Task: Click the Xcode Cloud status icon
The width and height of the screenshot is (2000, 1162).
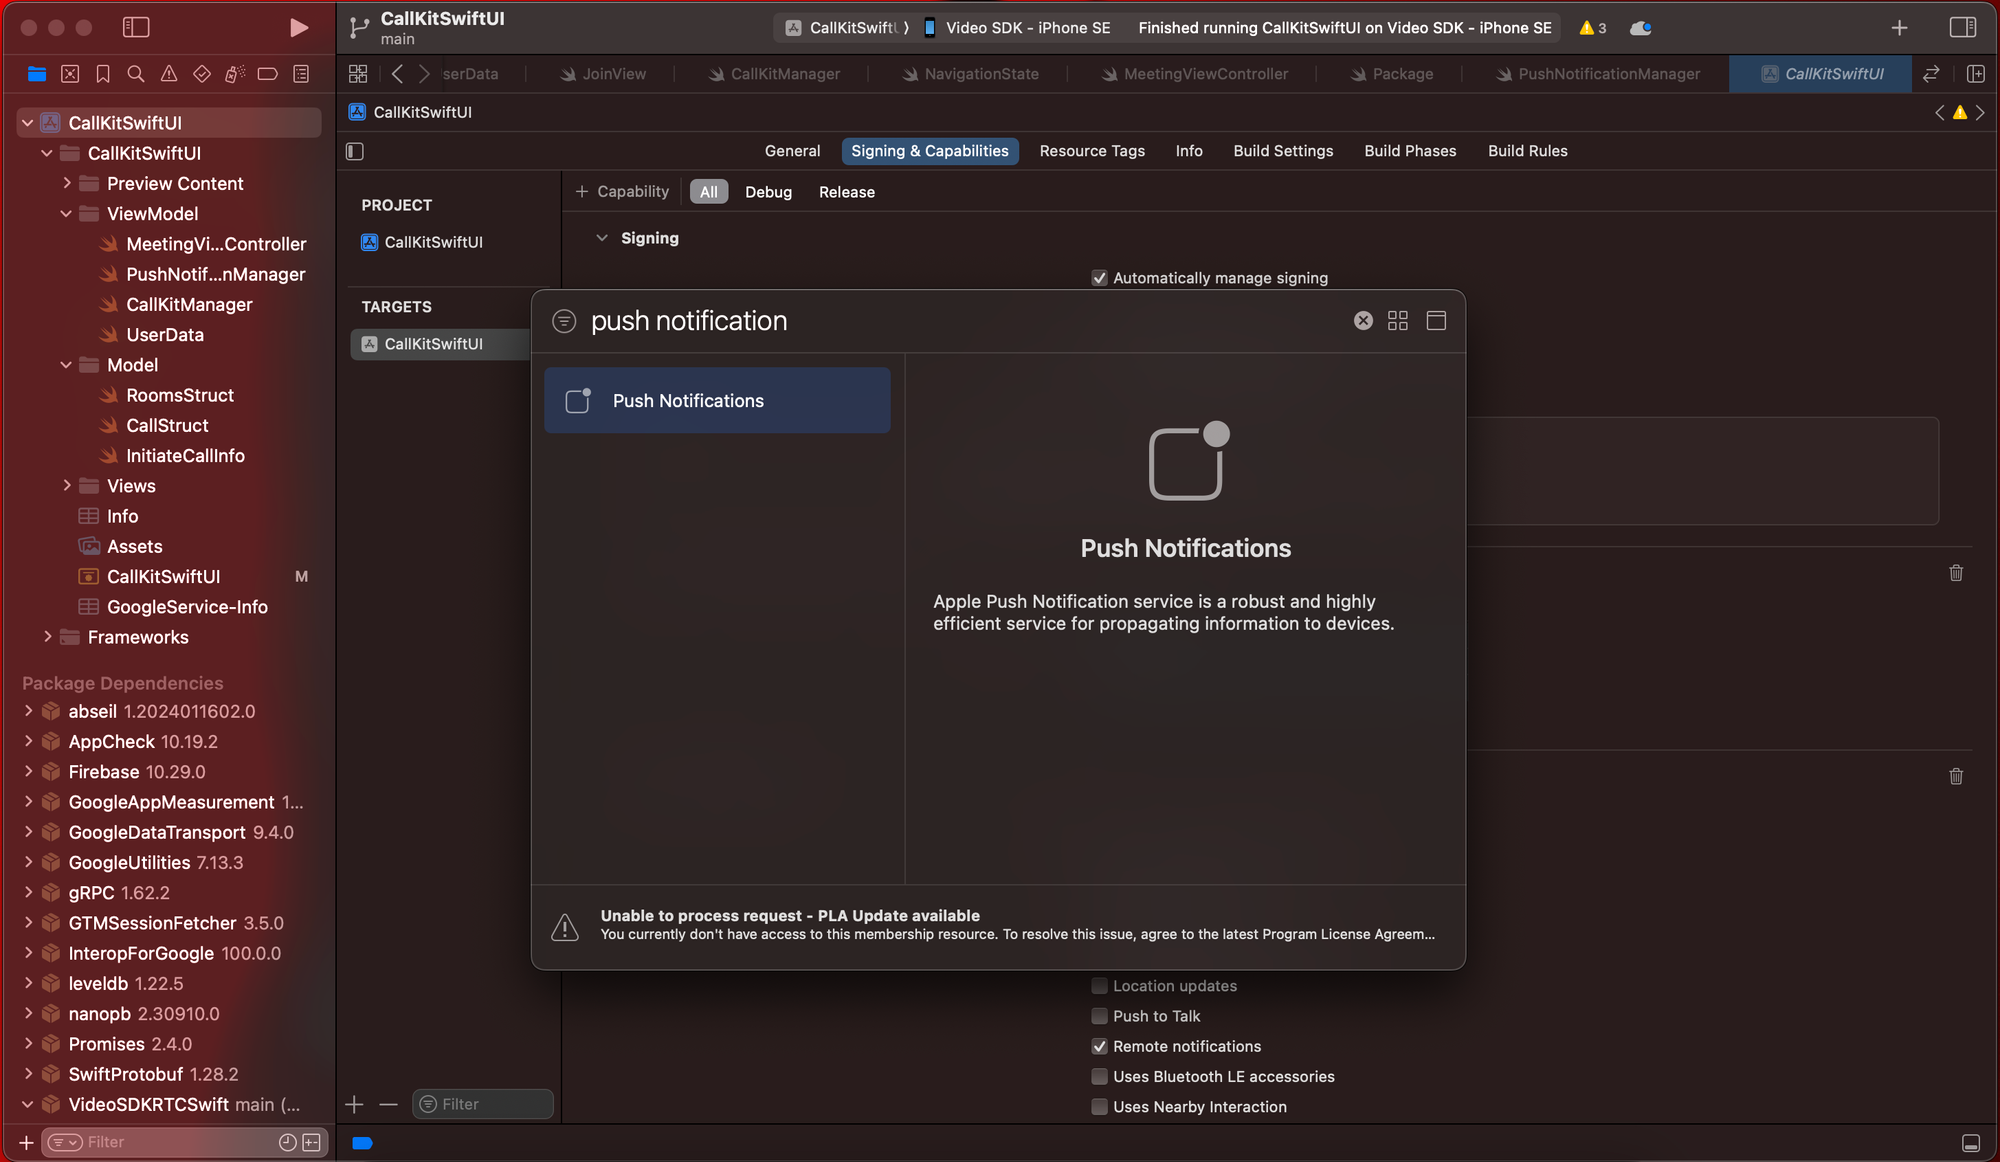Action: [x=1641, y=28]
